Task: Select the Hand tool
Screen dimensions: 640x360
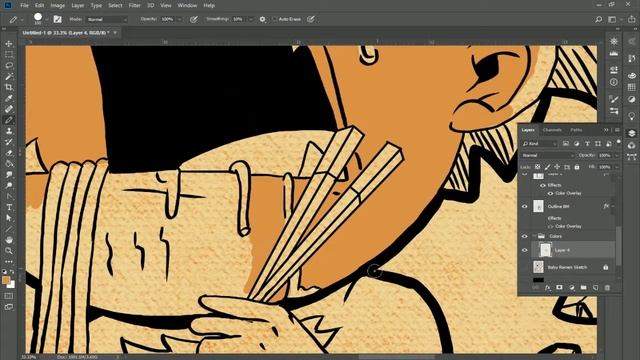Action: [9, 240]
